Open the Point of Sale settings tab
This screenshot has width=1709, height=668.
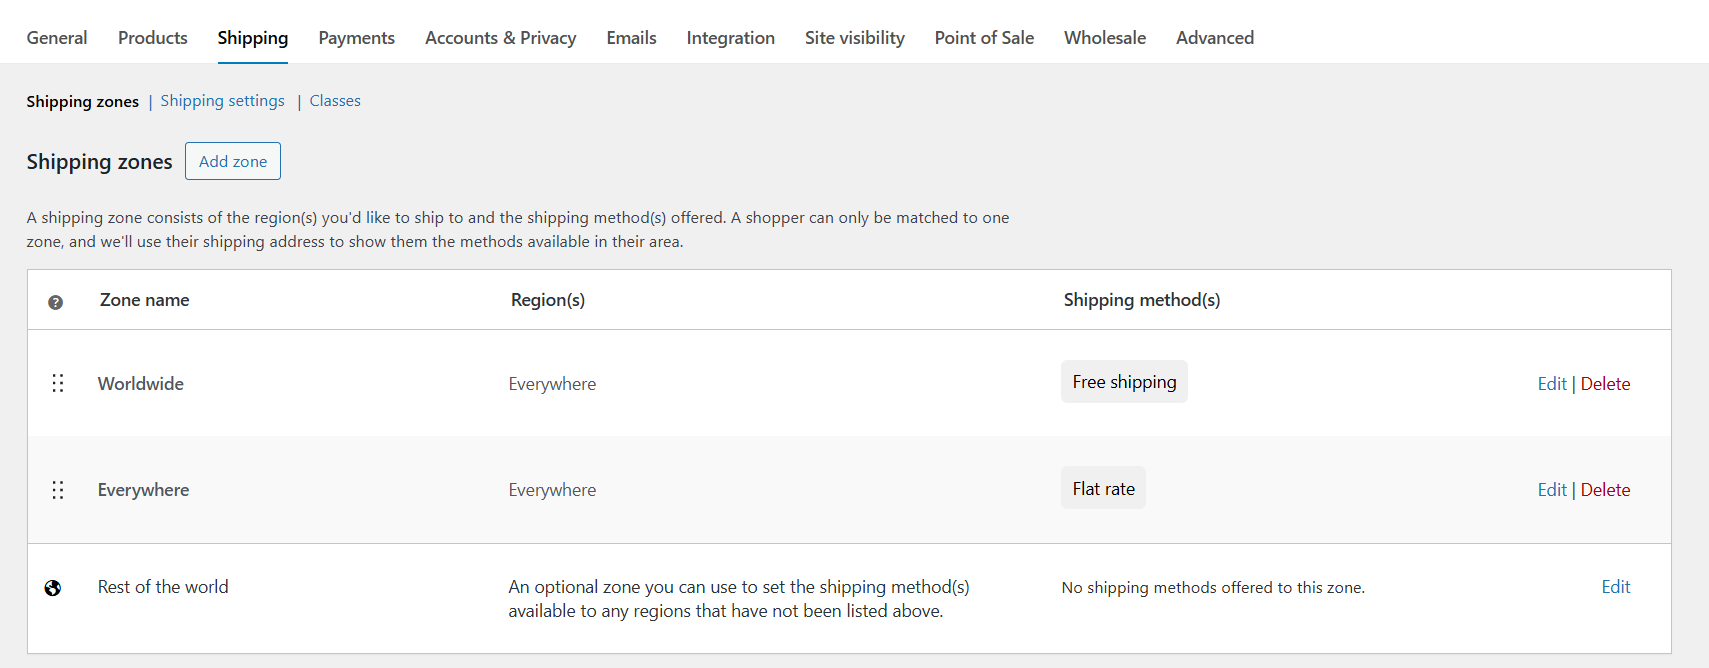click(983, 37)
